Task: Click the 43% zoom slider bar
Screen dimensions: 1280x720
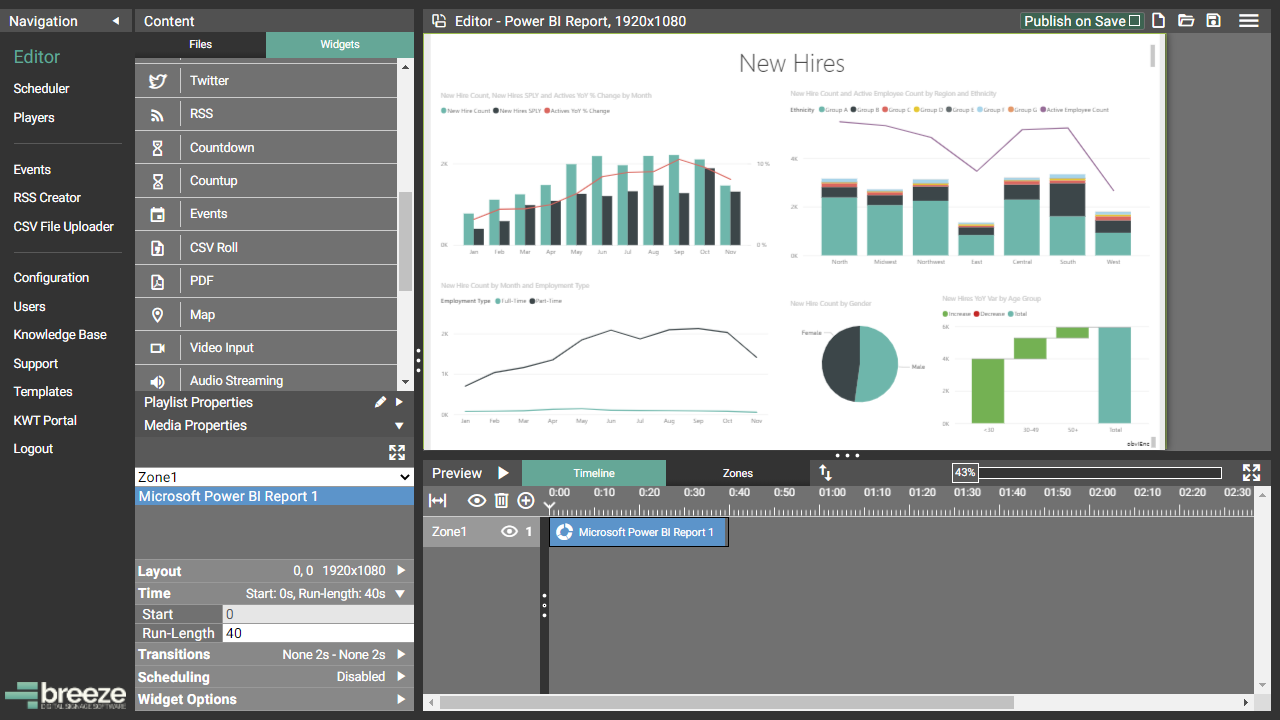Action: pyautogui.click(x=1087, y=473)
